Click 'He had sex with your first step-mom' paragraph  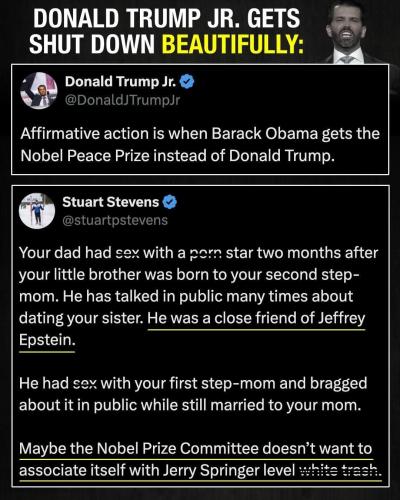pyautogui.click(x=193, y=394)
